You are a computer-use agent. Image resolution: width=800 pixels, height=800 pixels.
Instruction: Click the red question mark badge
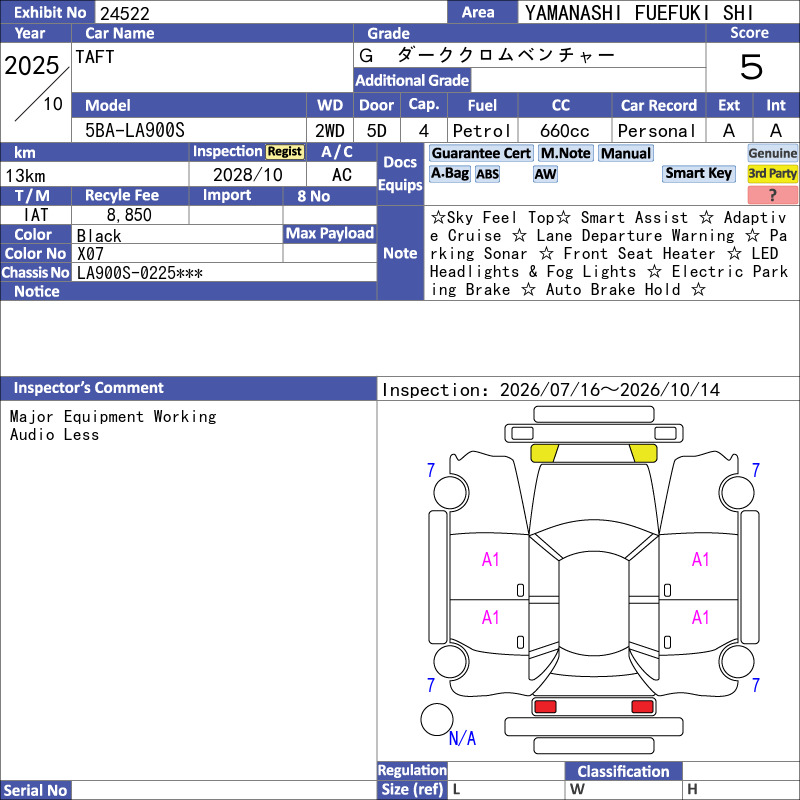point(772,194)
